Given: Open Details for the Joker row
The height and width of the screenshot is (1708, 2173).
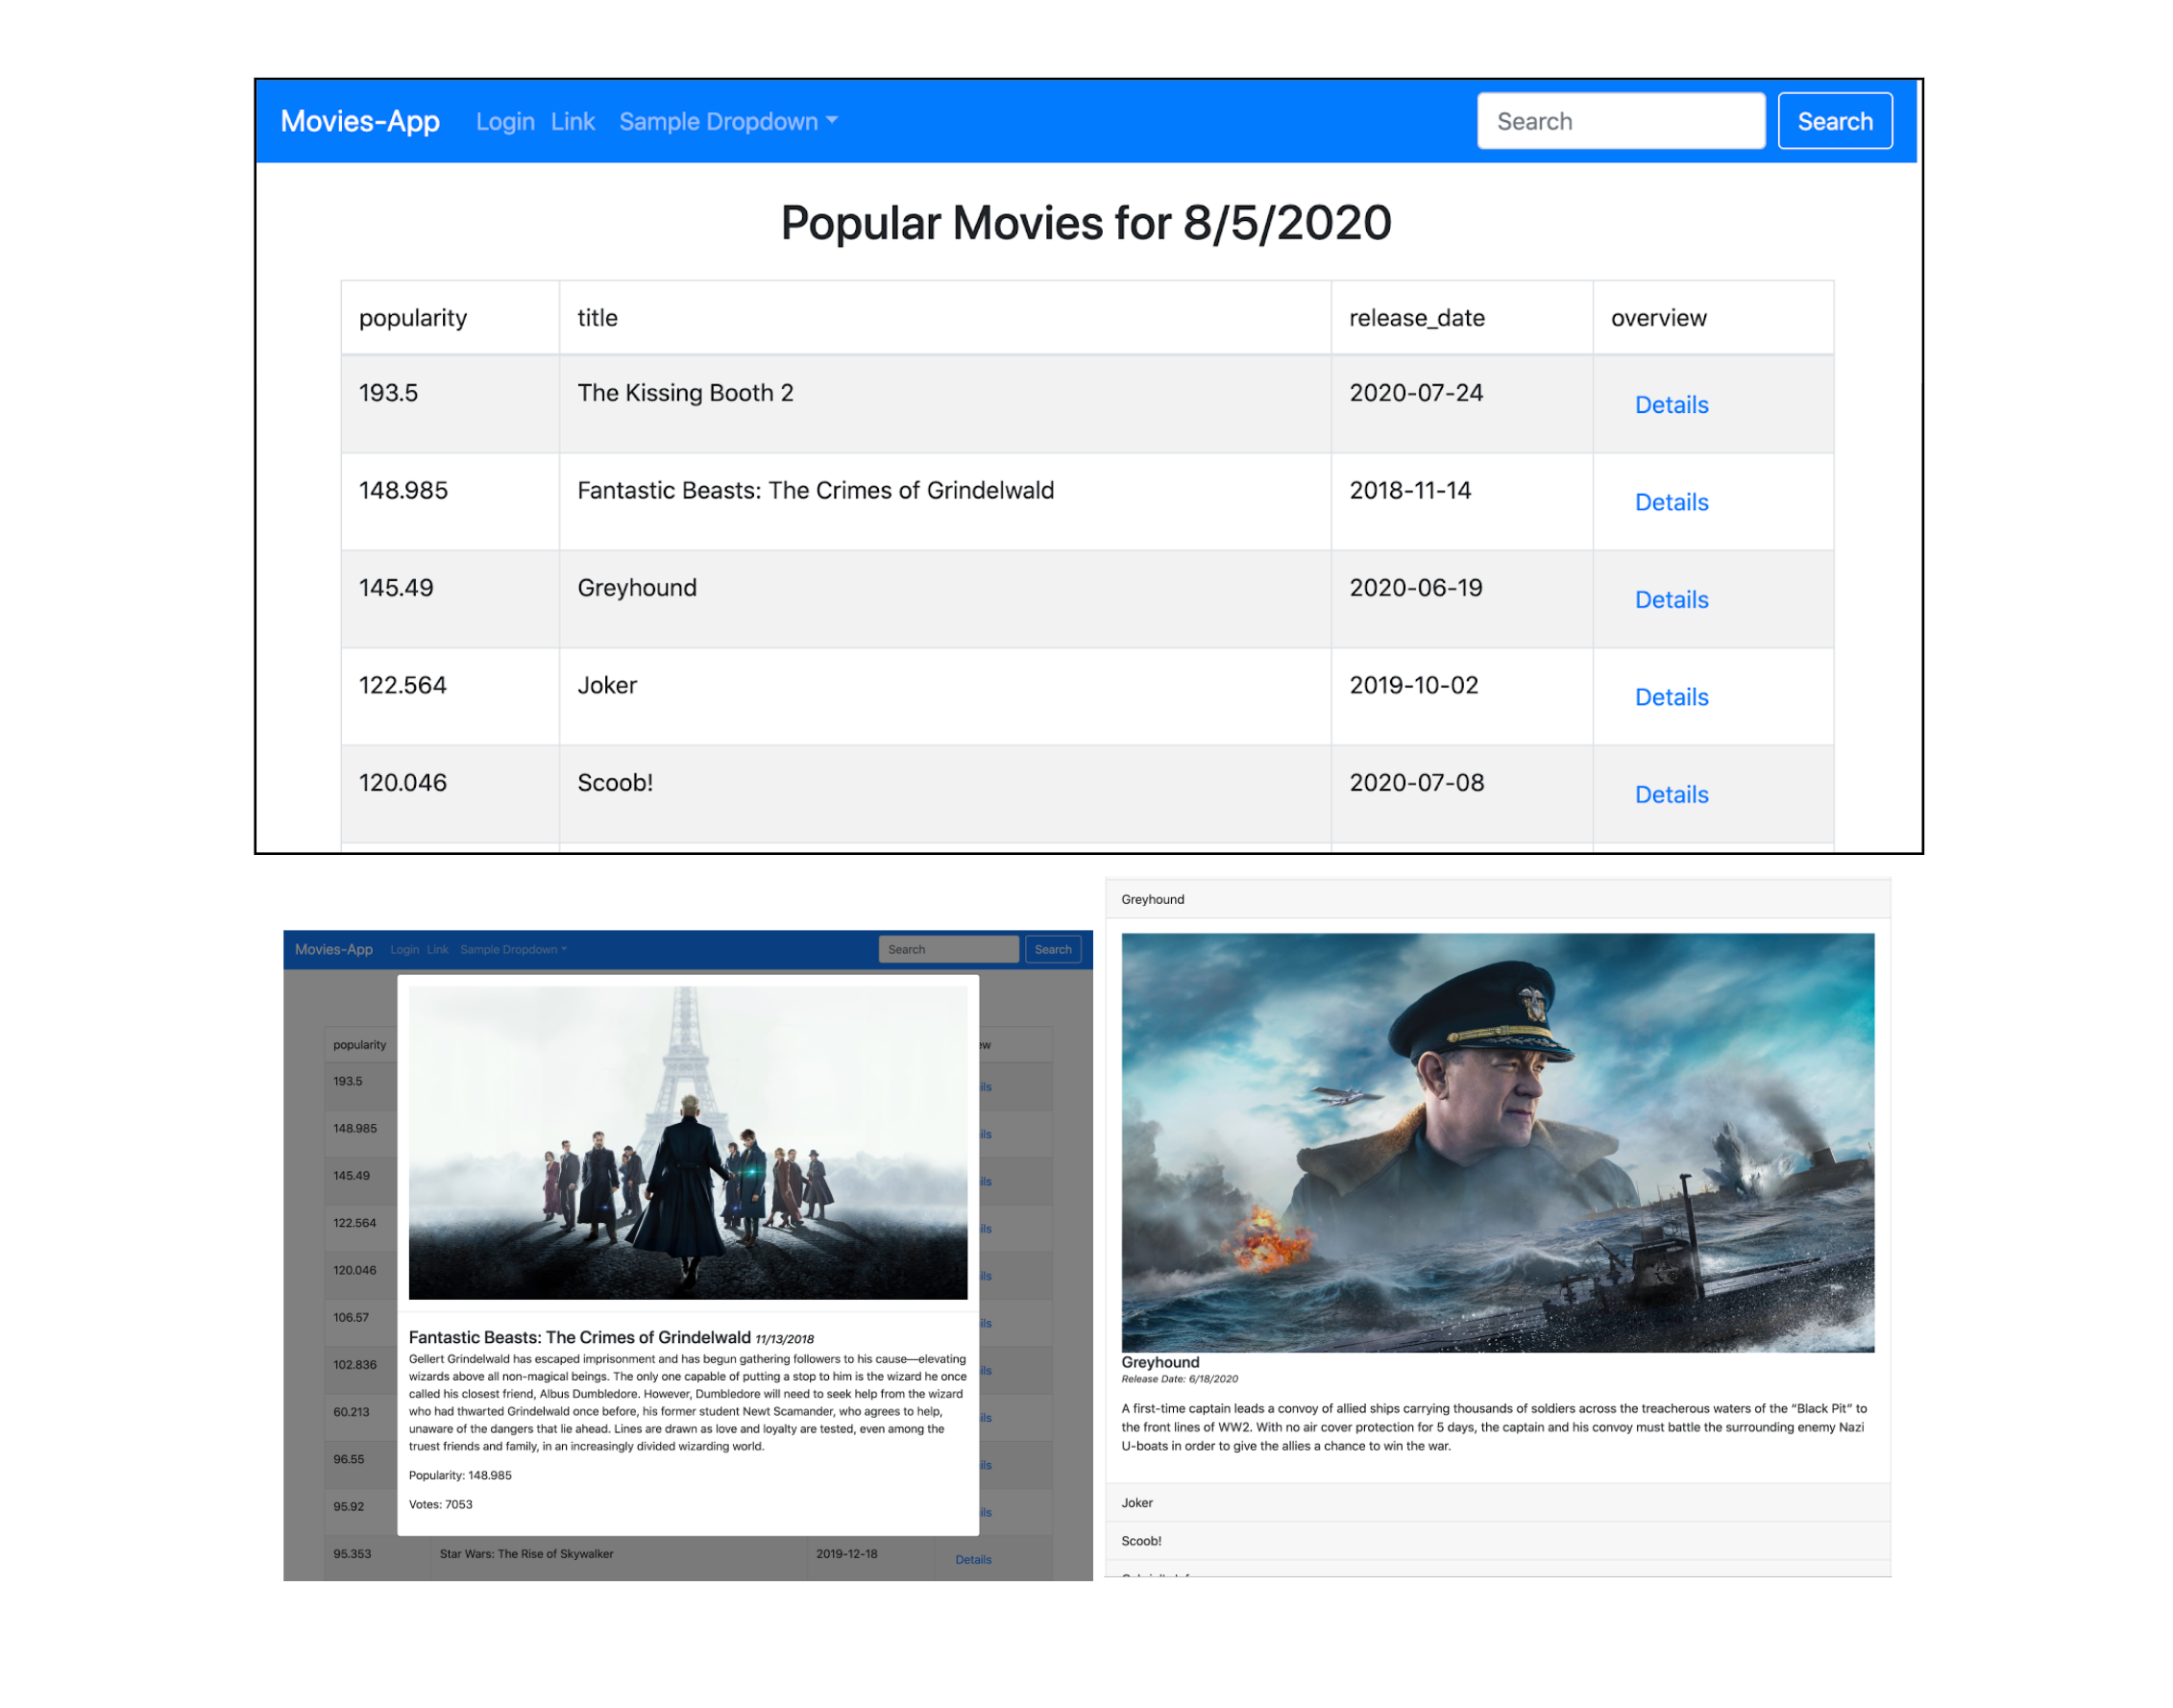Looking at the screenshot, I should (x=1670, y=697).
